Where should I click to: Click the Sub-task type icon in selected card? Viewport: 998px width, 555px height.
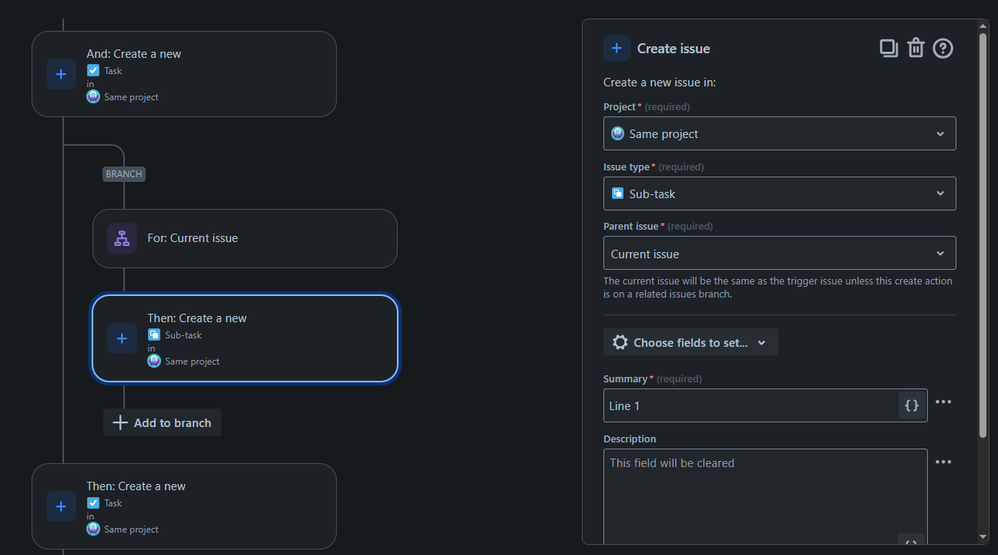point(154,335)
